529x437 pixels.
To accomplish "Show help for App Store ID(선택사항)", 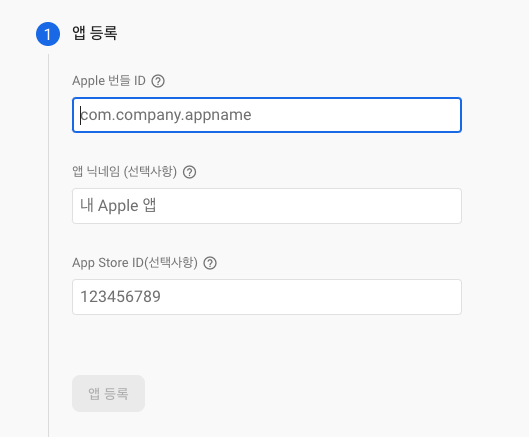I will click(x=210, y=263).
